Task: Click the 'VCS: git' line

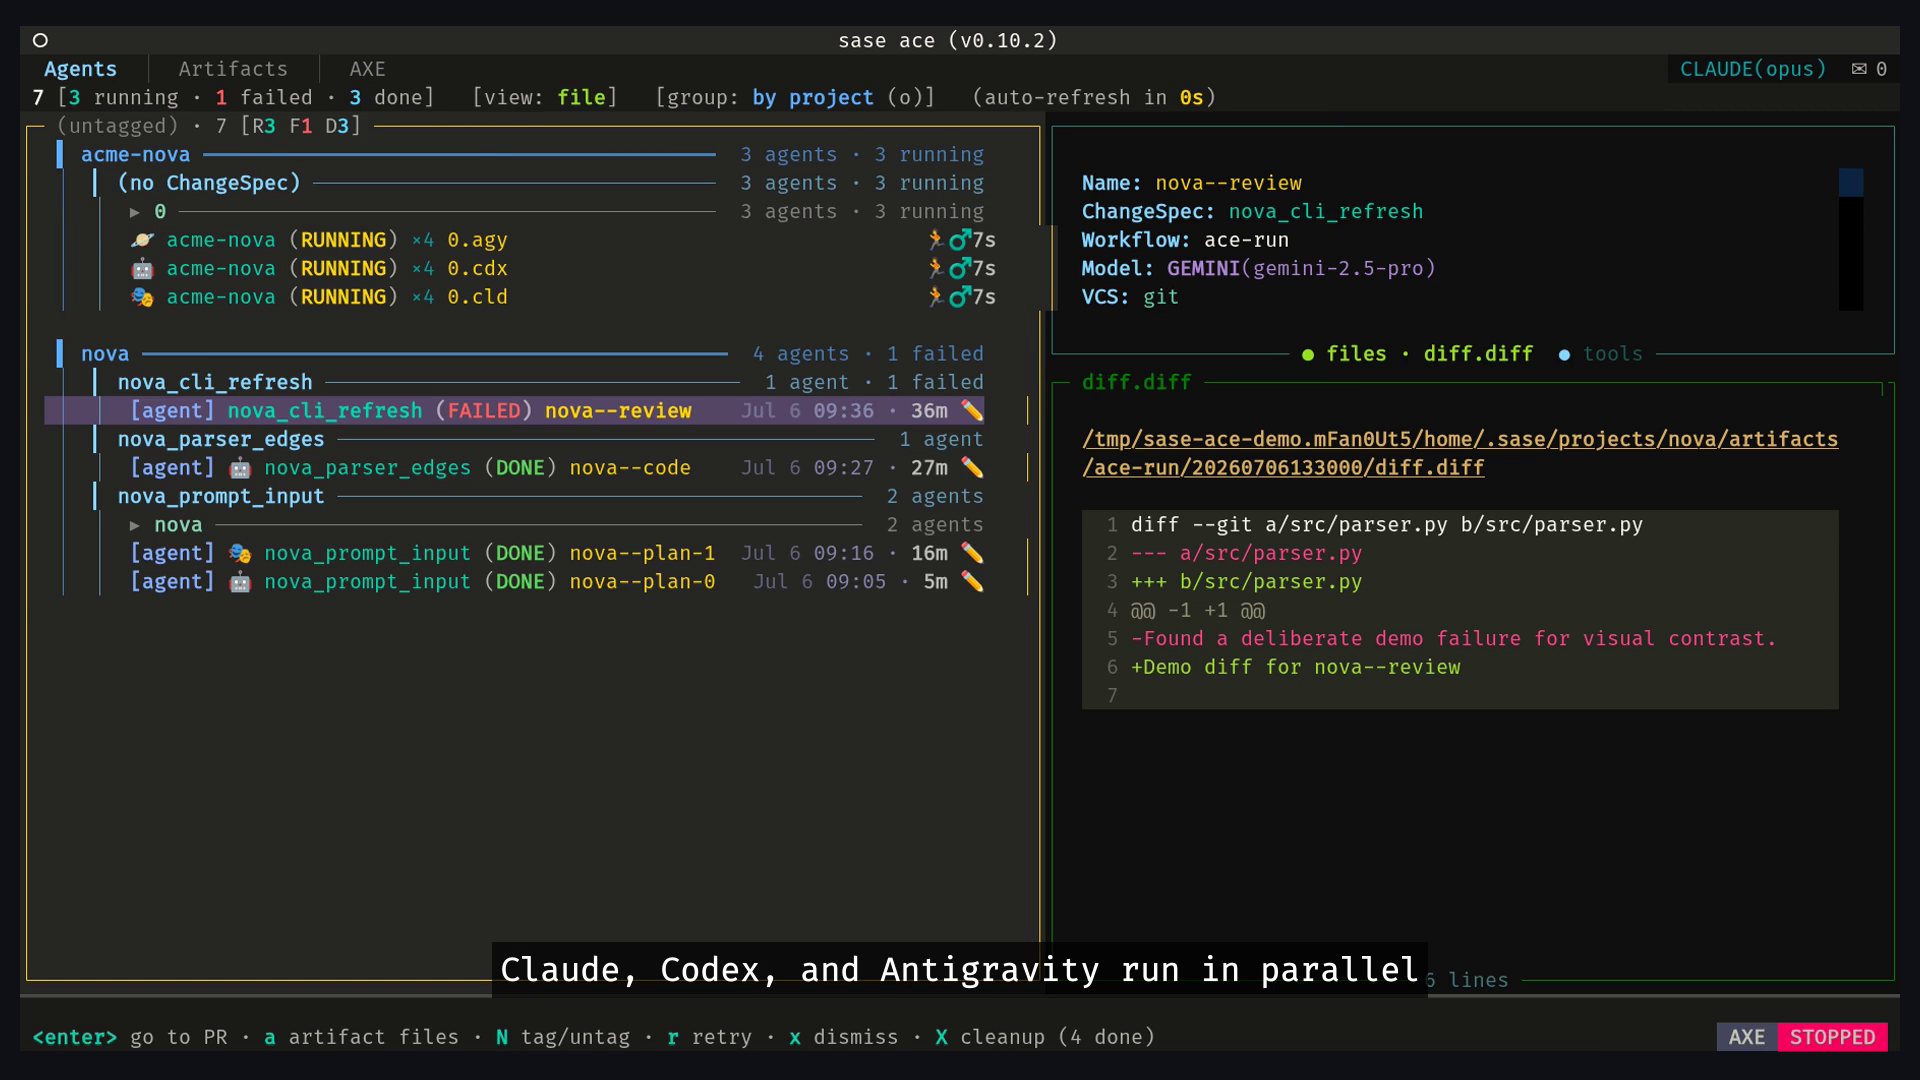Action: click(1130, 297)
